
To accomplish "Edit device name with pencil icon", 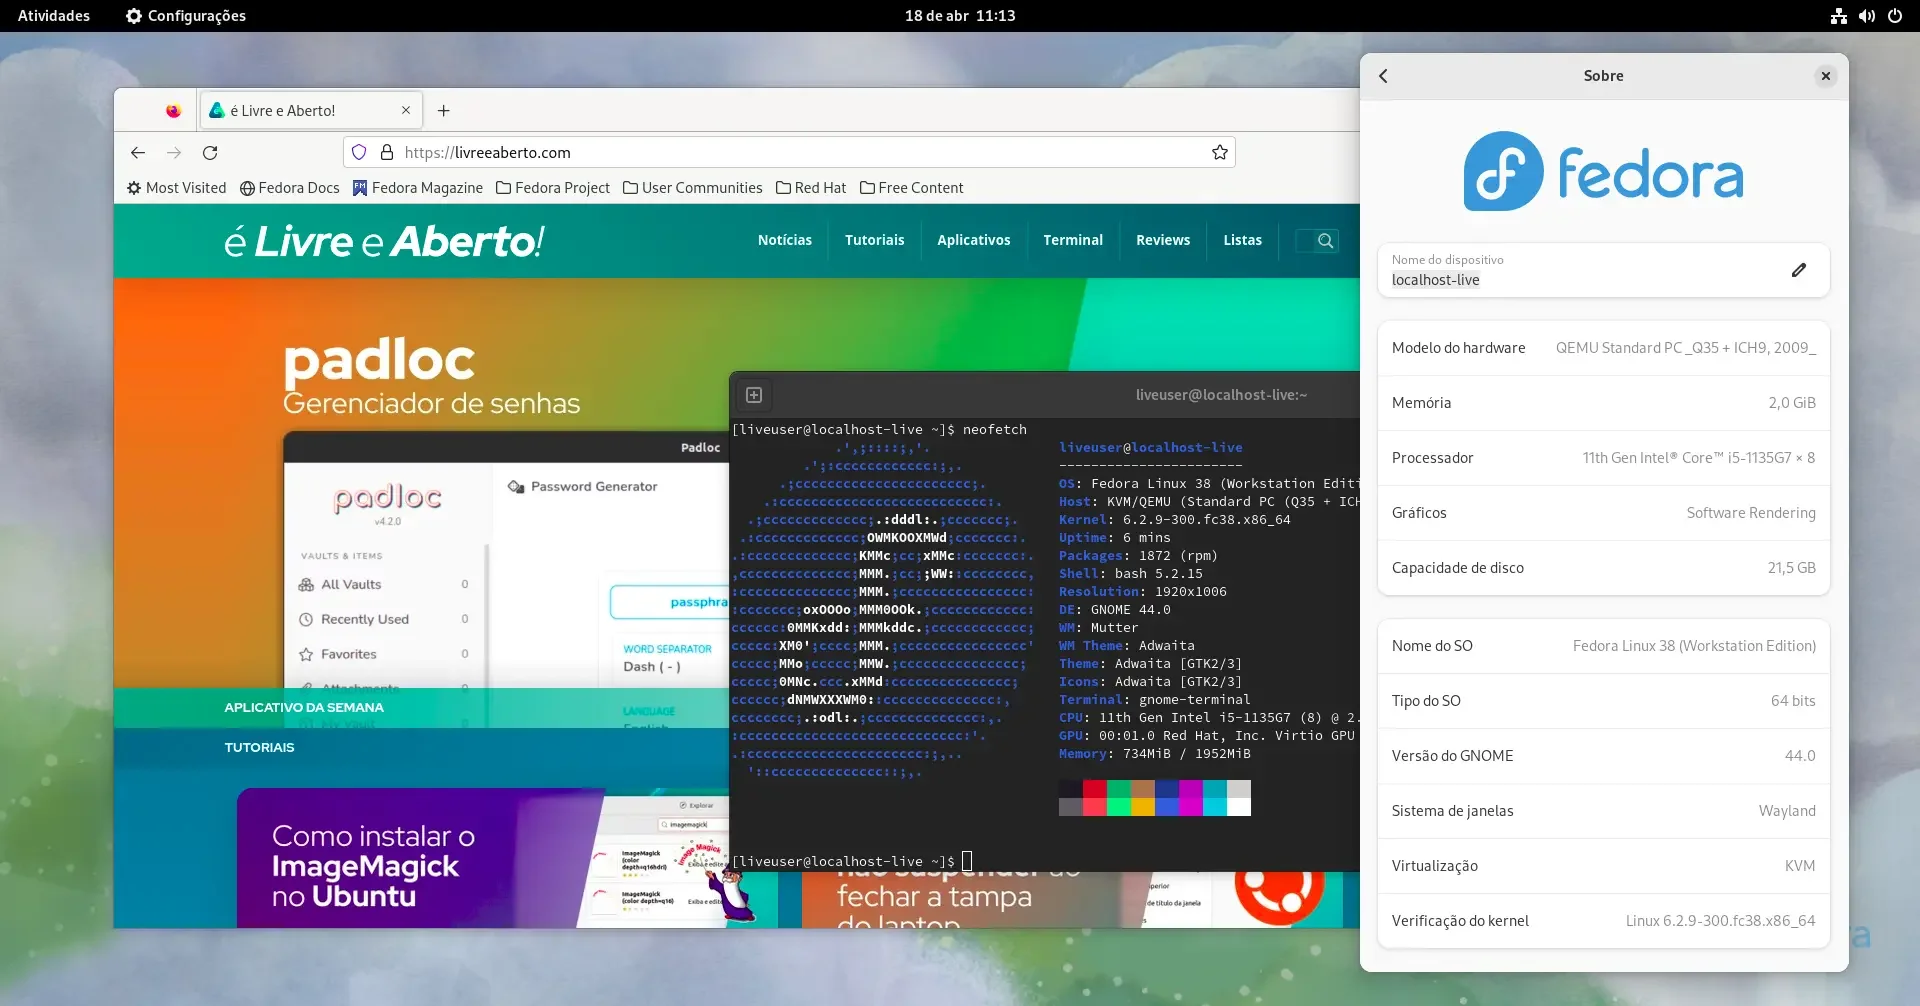I will [1798, 270].
